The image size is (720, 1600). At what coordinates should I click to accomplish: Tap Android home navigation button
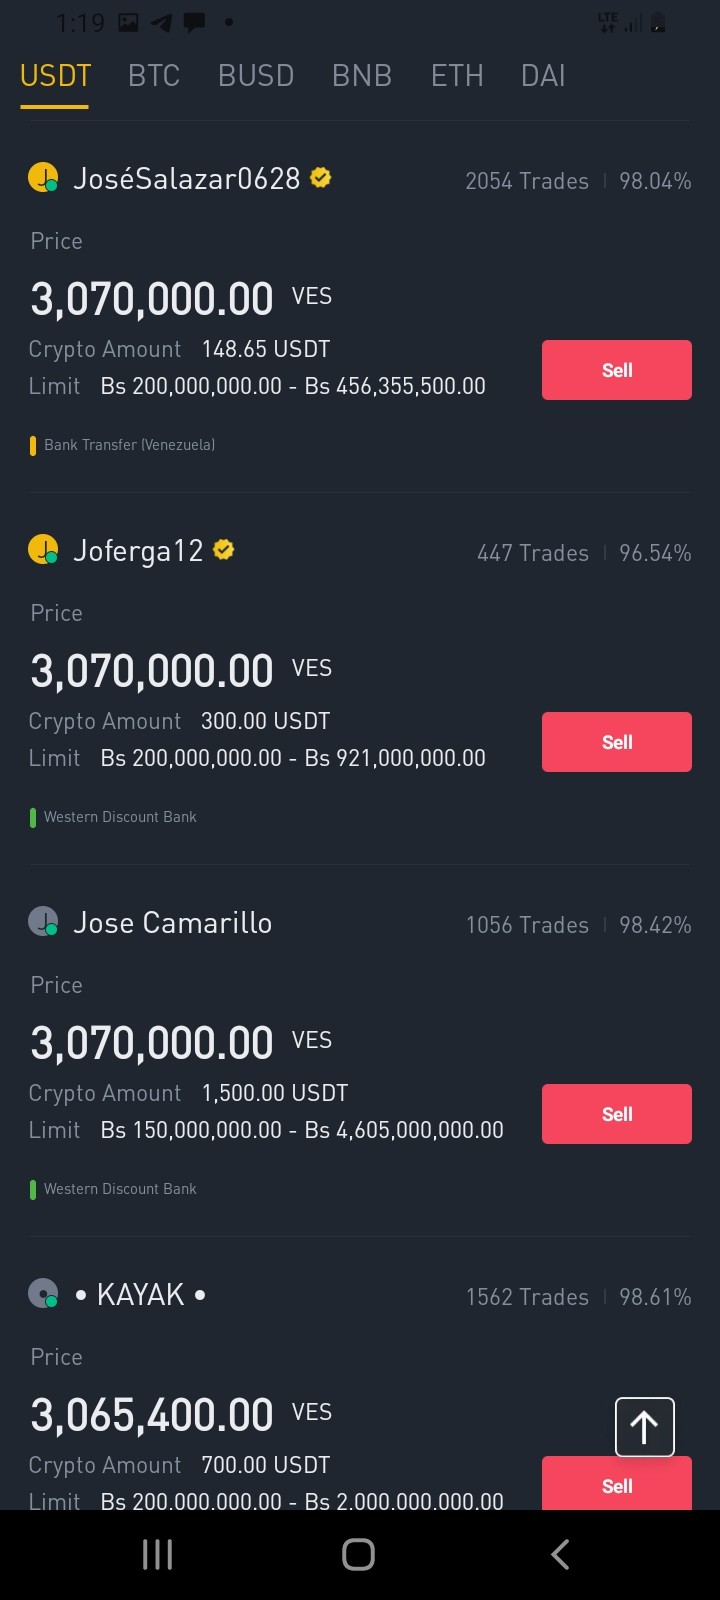pyautogui.click(x=358, y=1554)
